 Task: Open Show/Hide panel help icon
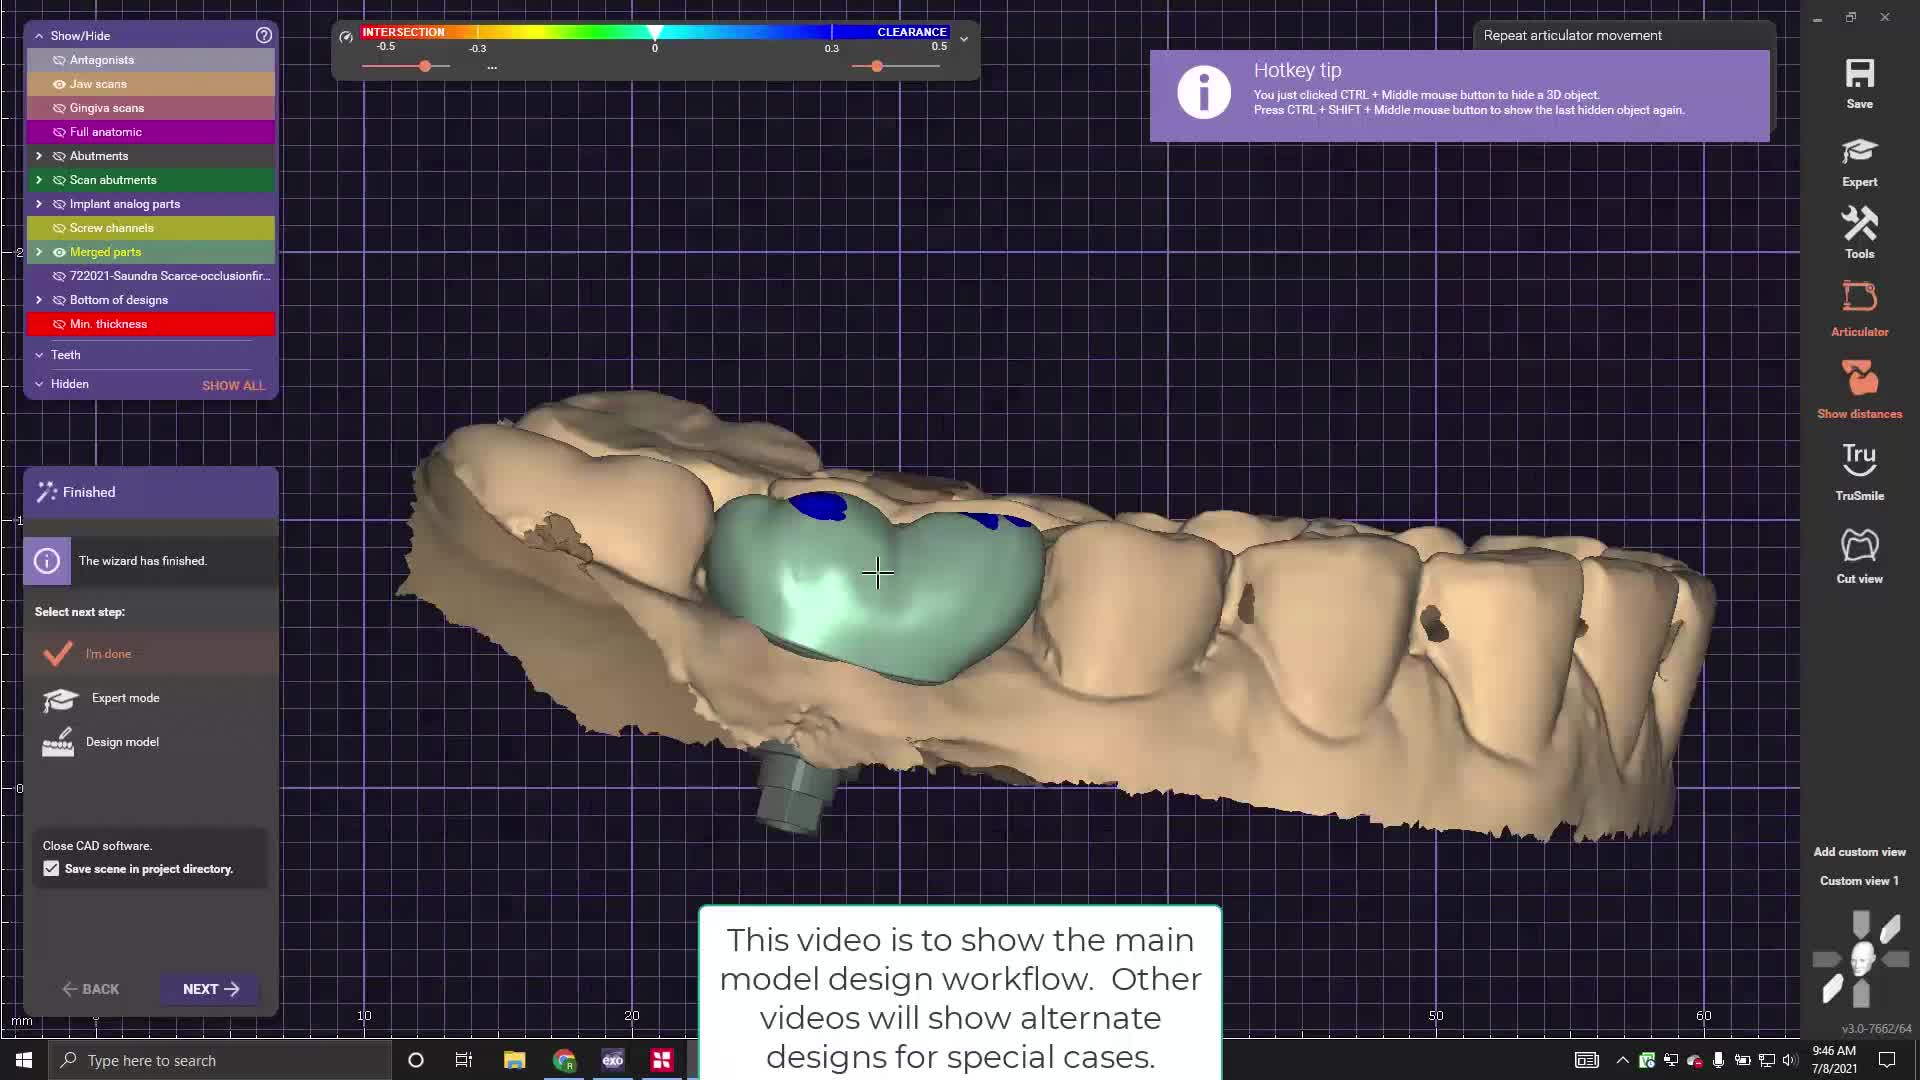point(263,35)
